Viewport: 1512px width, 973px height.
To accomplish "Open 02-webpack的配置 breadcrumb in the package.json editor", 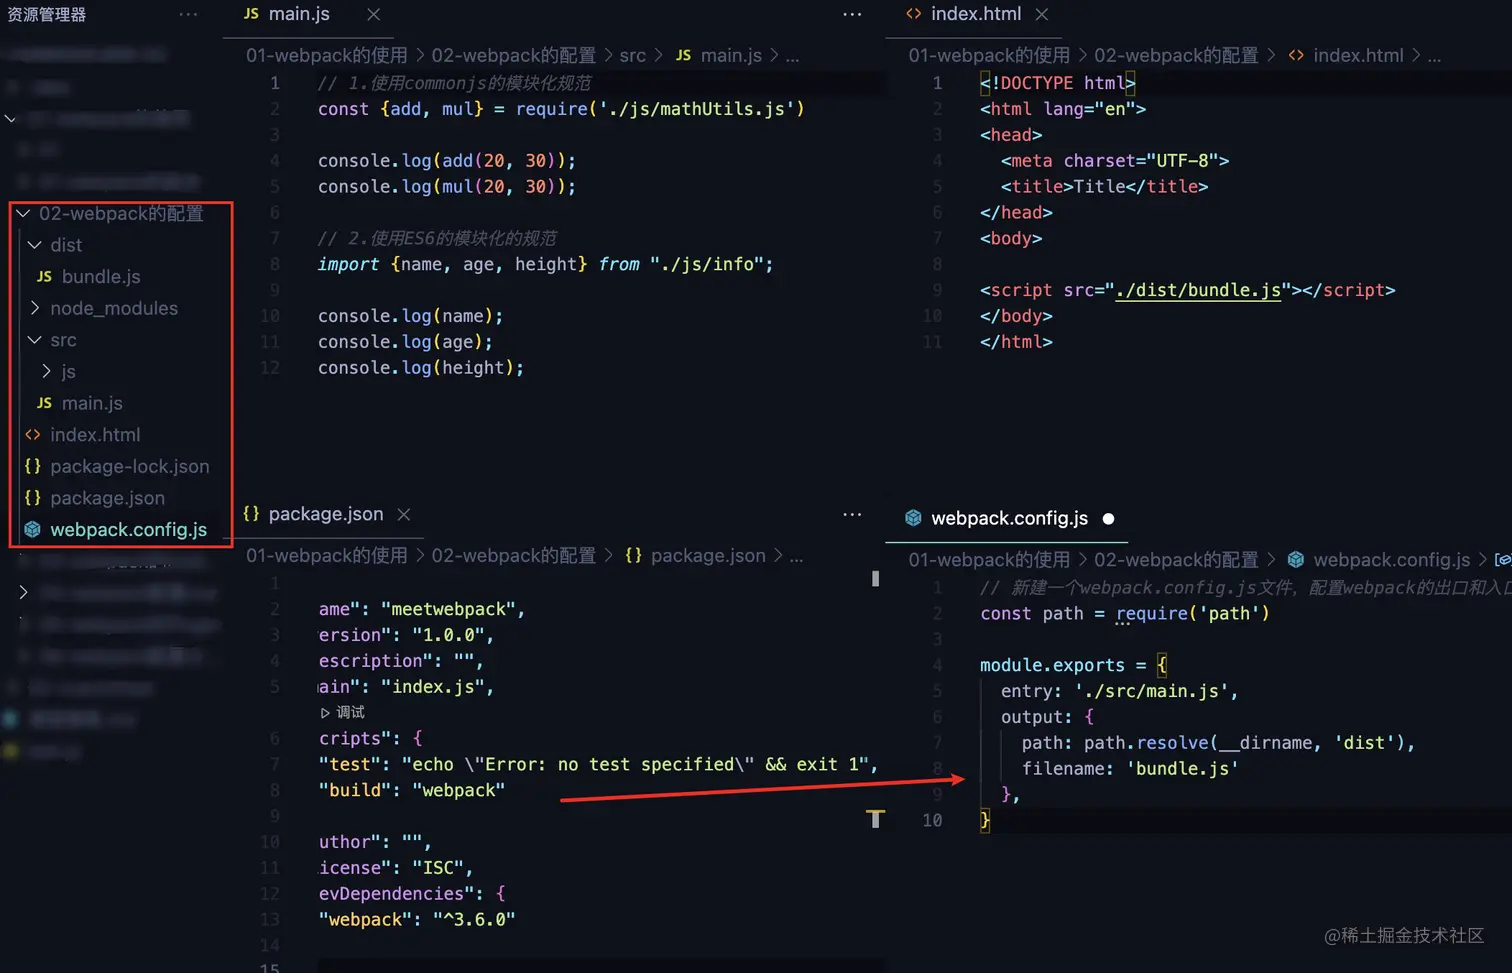I will (513, 555).
